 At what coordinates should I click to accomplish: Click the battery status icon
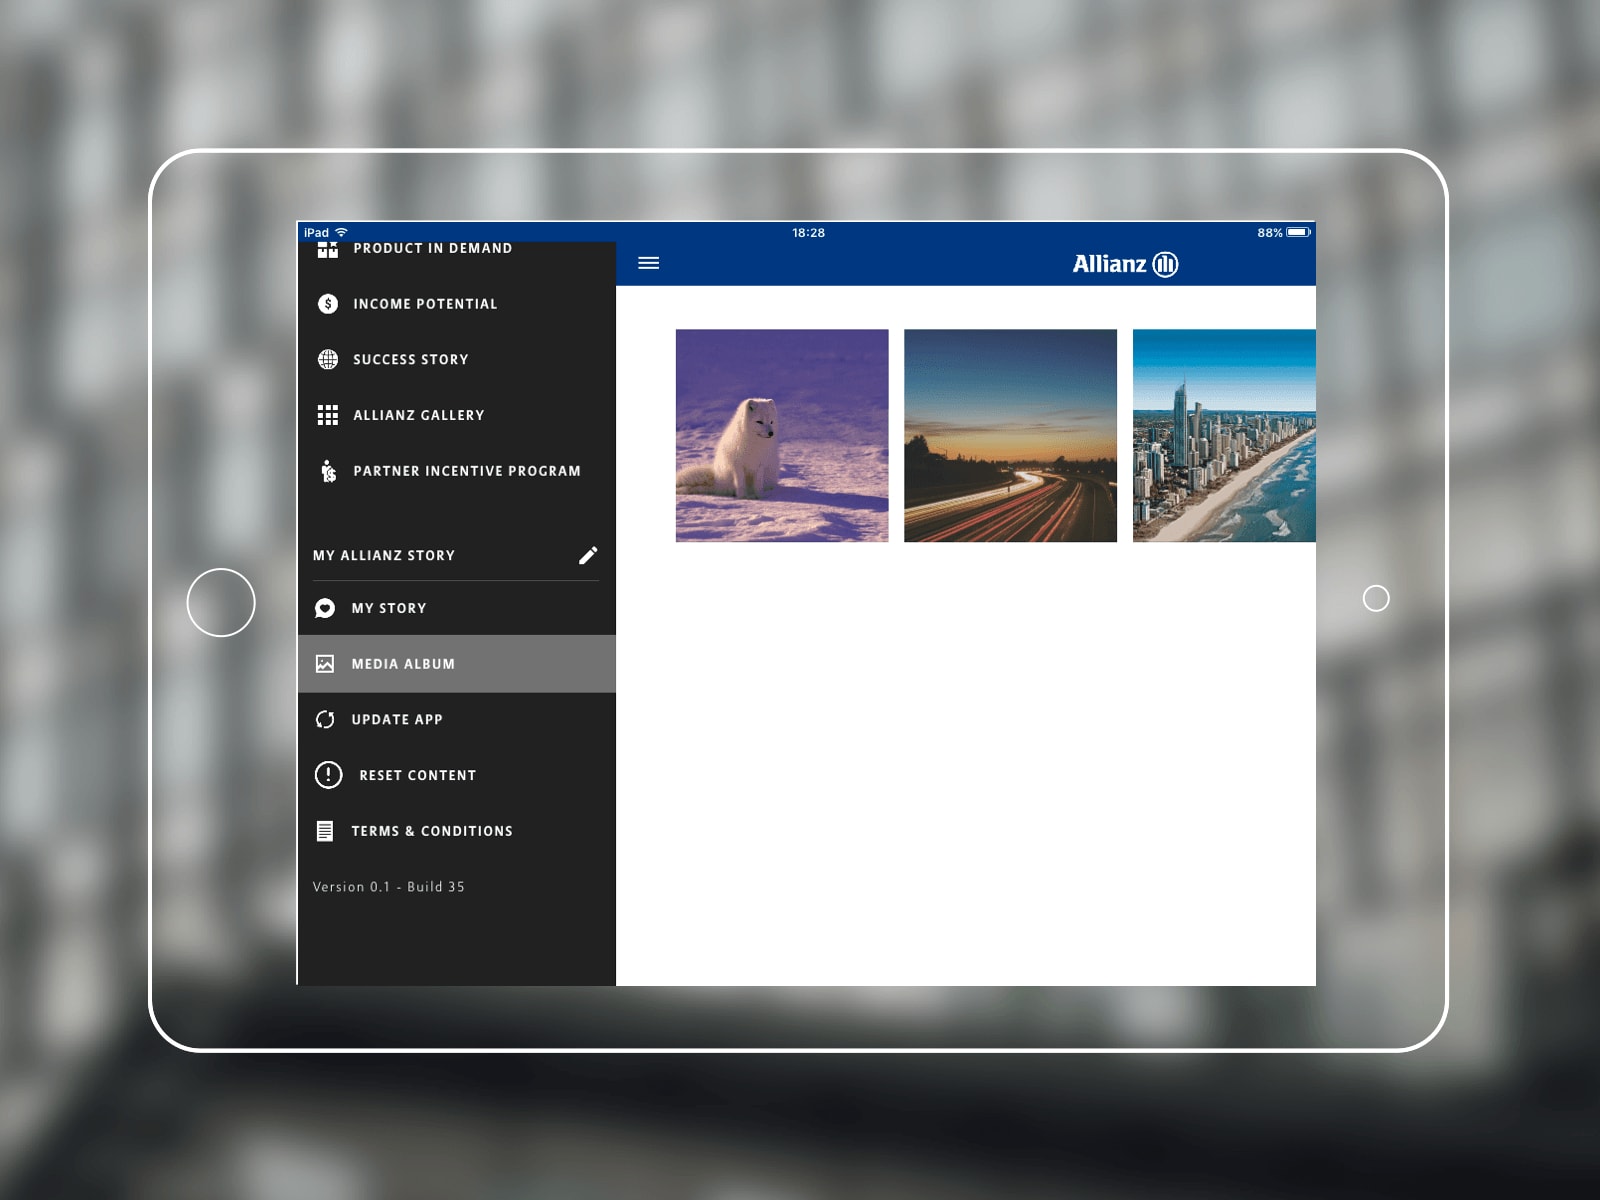(x=1298, y=232)
